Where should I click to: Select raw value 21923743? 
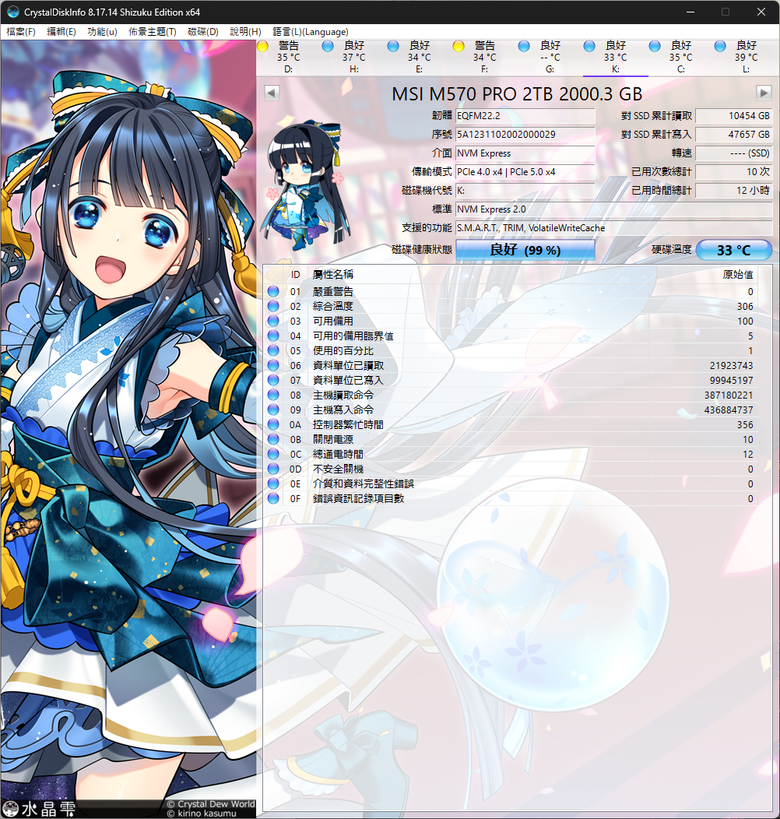pyautogui.click(x=731, y=366)
